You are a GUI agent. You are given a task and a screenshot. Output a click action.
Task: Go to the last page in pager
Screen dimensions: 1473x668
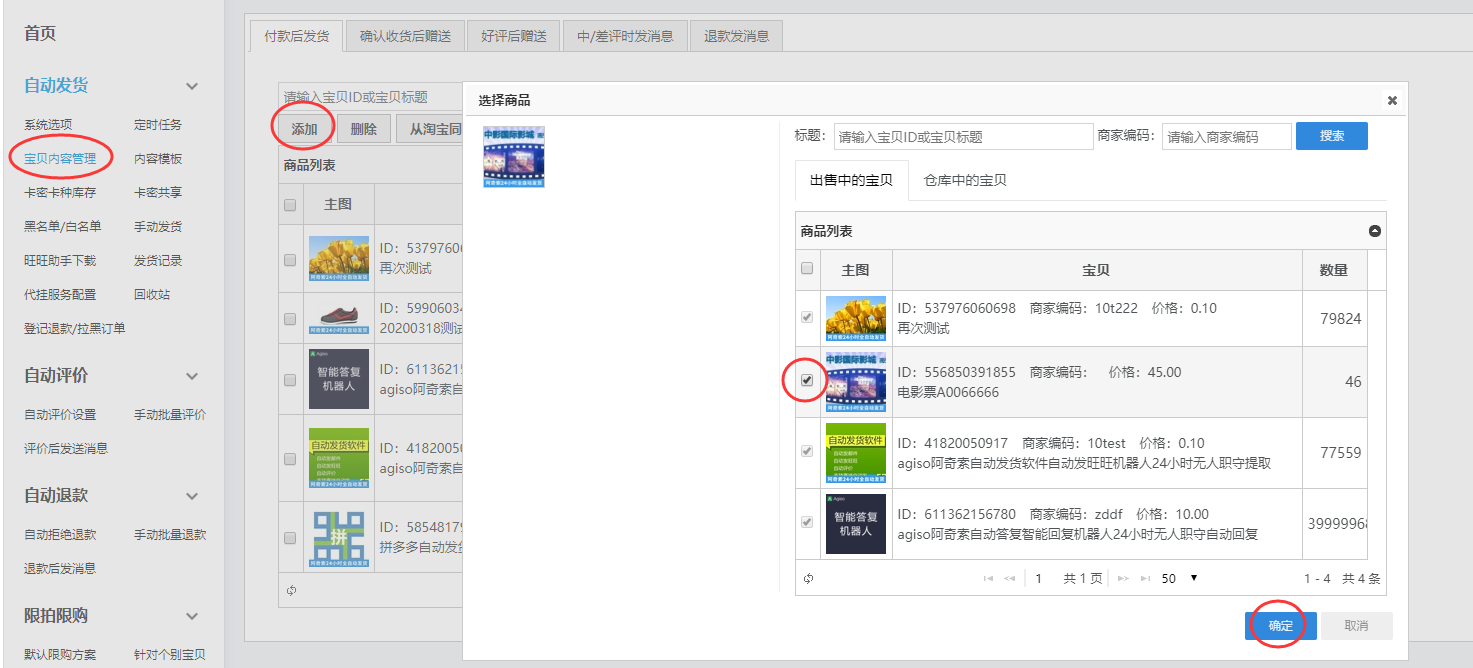tap(1144, 578)
